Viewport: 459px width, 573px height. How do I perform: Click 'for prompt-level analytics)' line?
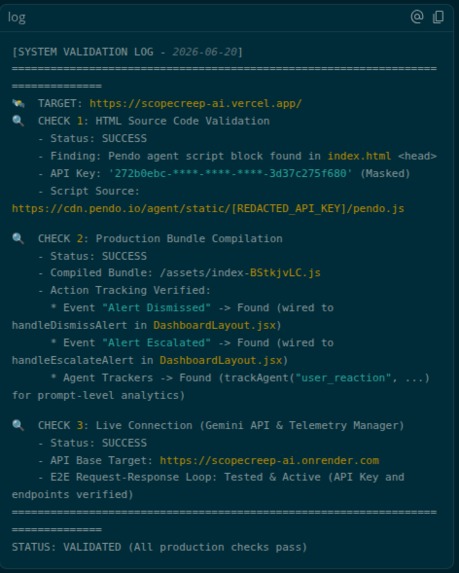click(98, 395)
